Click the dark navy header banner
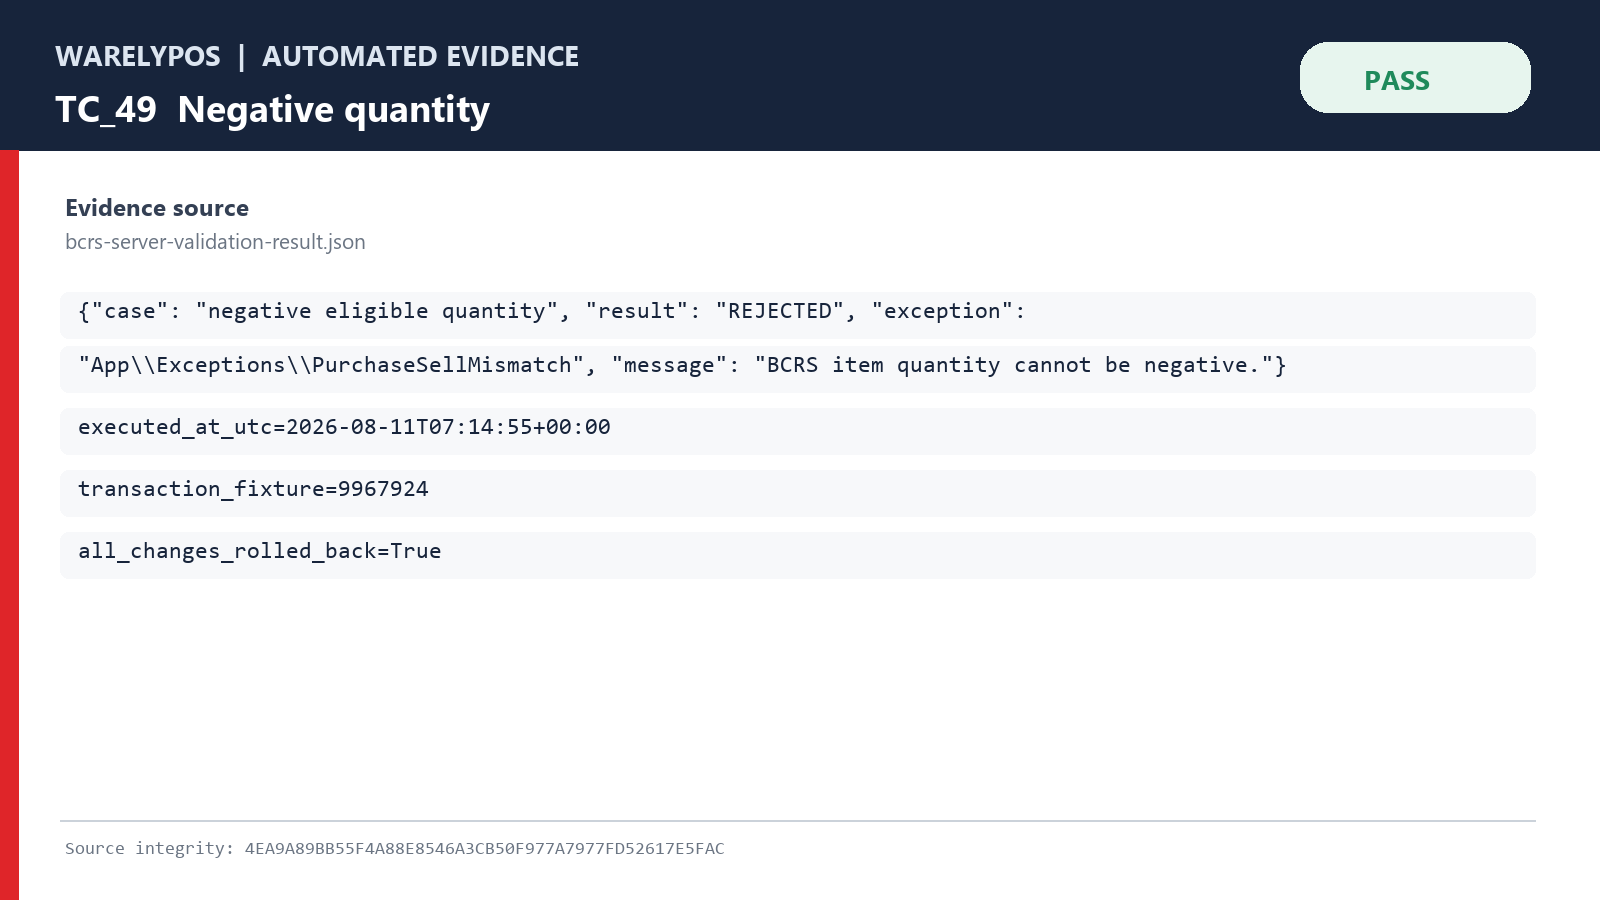Viewport: 1600px width, 900px height. [800, 75]
